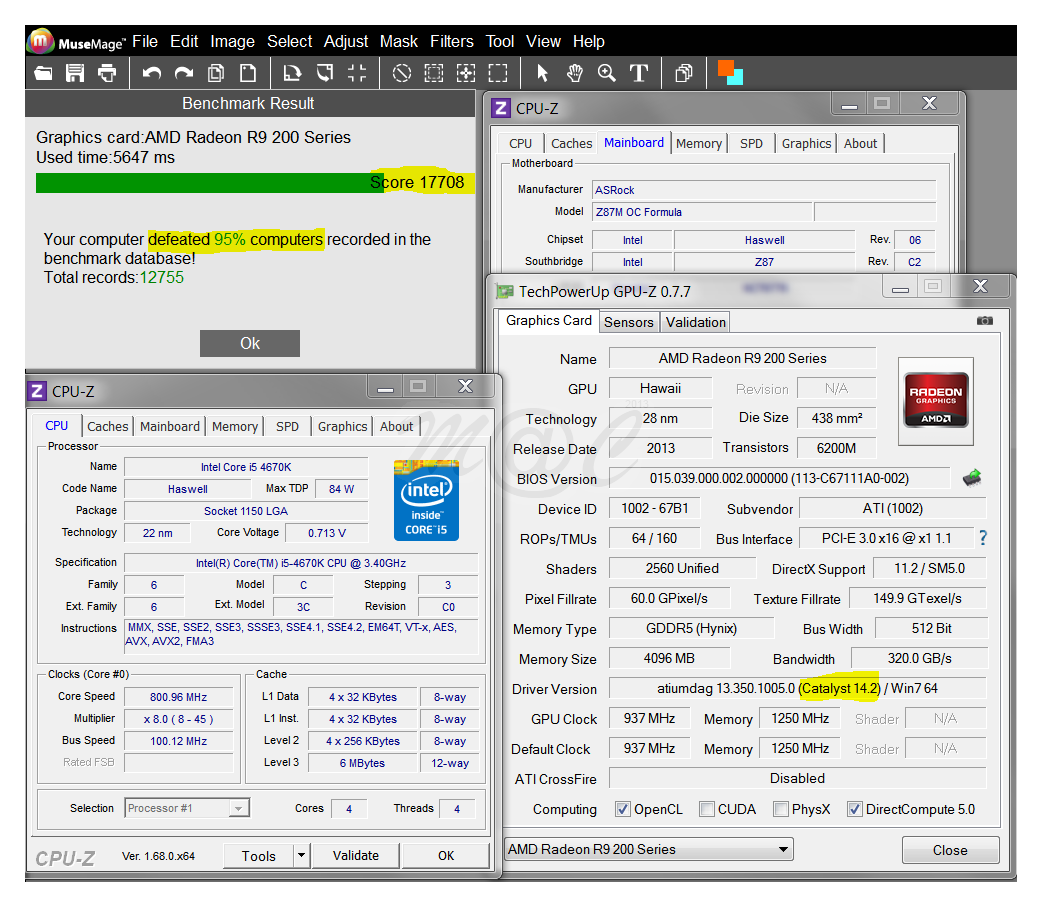
Task: Open the View menu
Action: pyautogui.click(x=544, y=42)
